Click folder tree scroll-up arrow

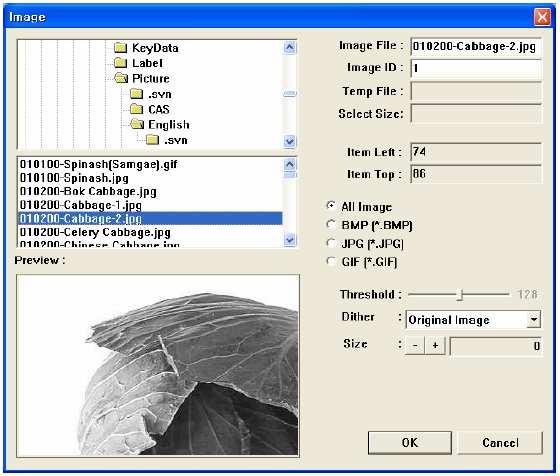290,47
